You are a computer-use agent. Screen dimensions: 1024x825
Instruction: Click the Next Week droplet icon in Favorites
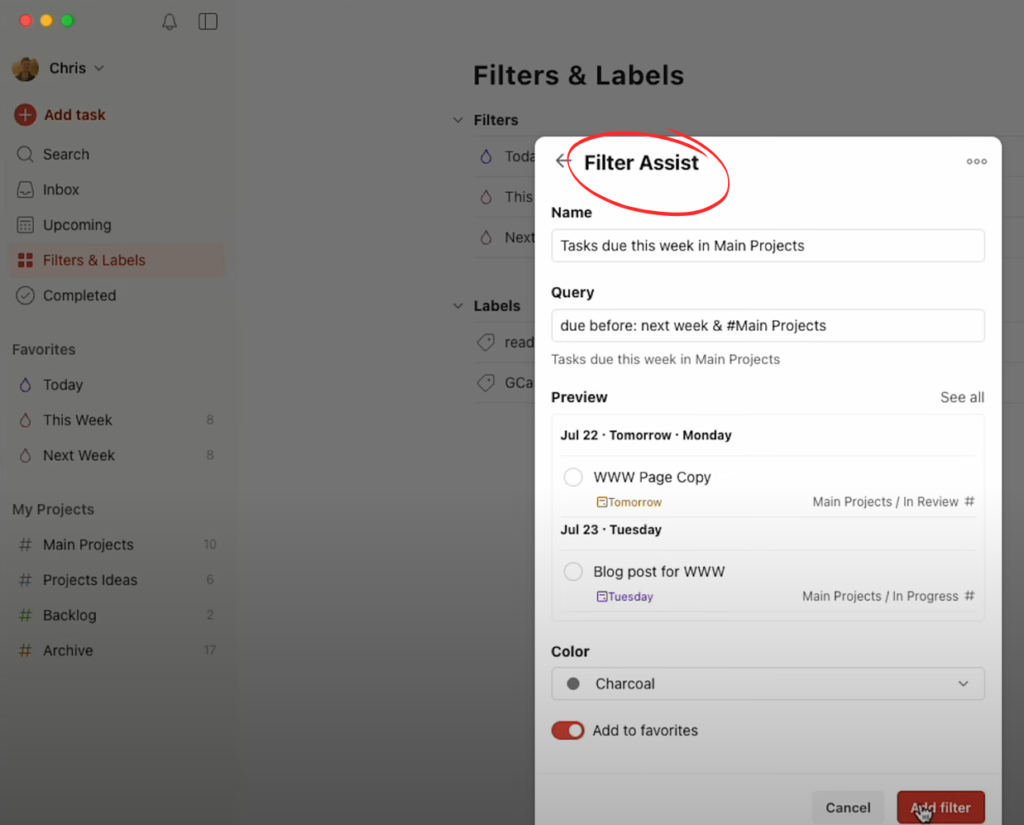tap(25, 455)
